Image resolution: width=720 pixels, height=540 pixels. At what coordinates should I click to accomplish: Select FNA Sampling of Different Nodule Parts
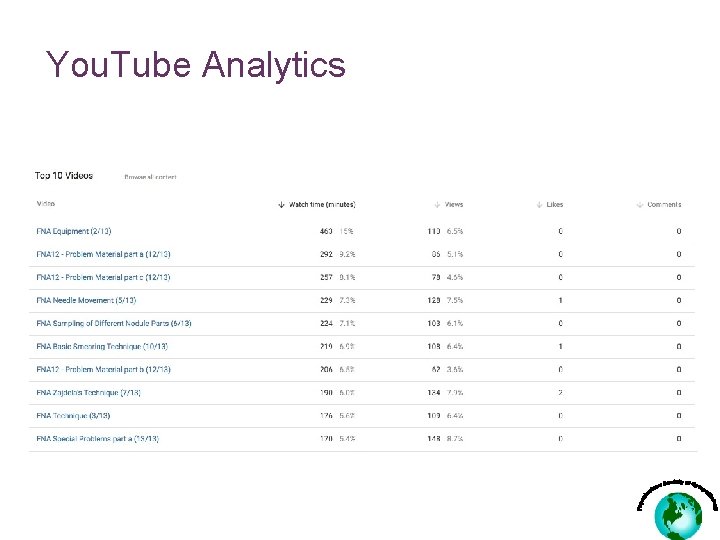pos(113,323)
